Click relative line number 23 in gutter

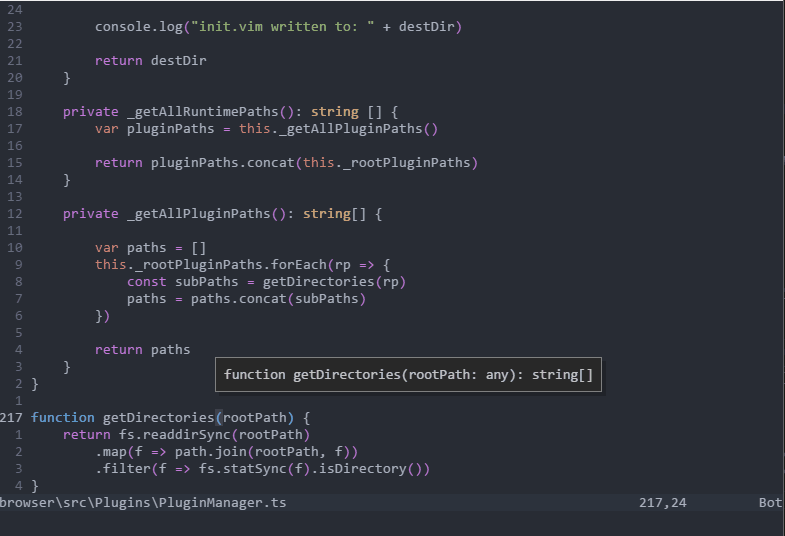click(15, 27)
